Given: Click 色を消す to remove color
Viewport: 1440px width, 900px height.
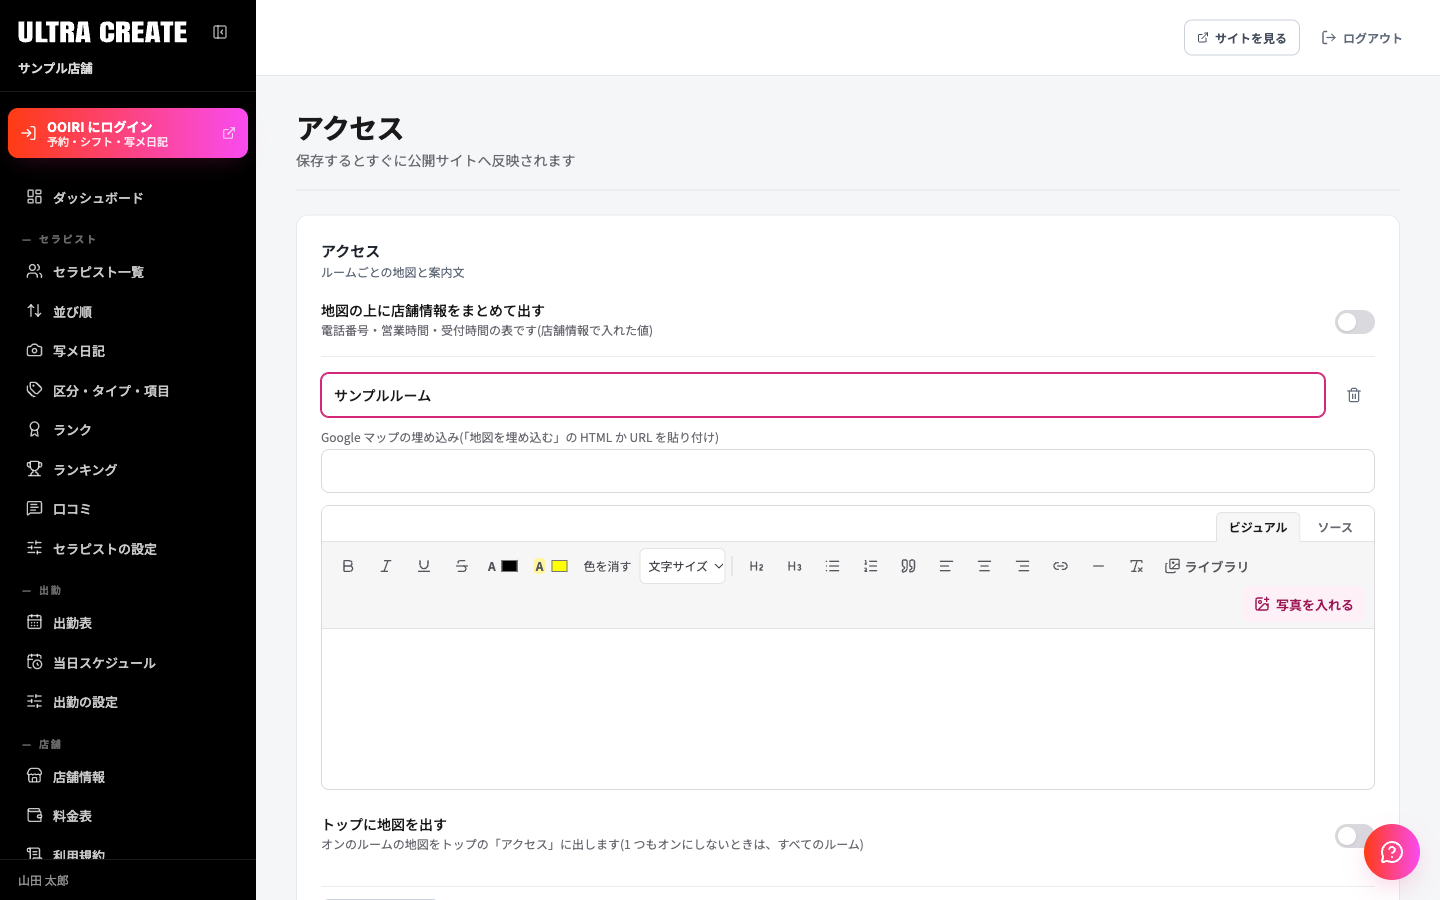Looking at the screenshot, I should click(x=607, y=566).
